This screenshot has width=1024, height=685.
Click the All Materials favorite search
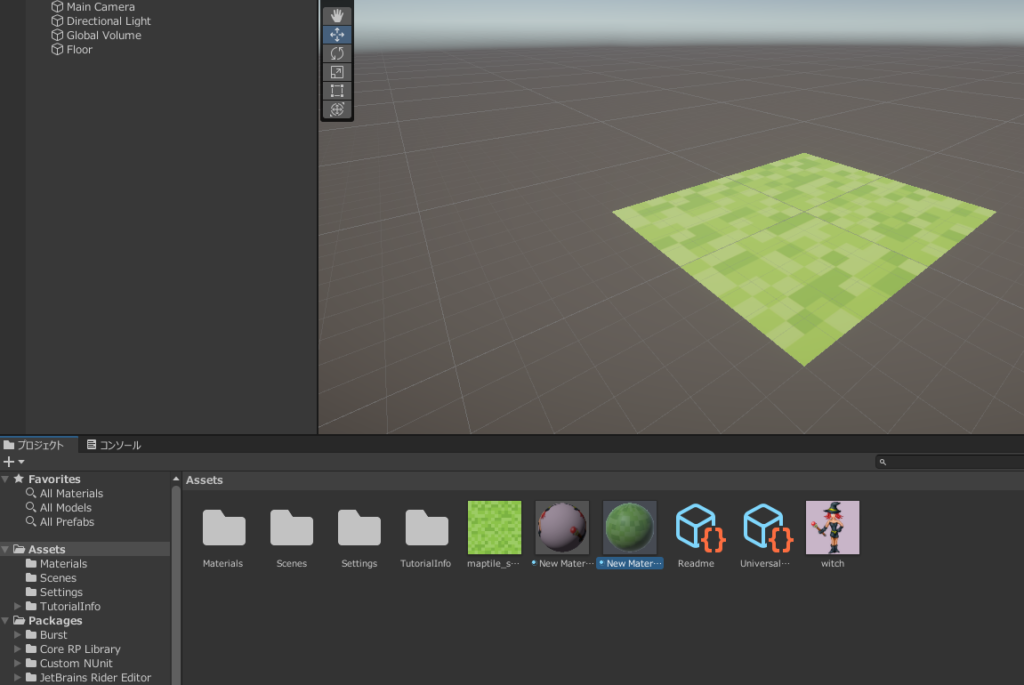(x=71, y=494)
